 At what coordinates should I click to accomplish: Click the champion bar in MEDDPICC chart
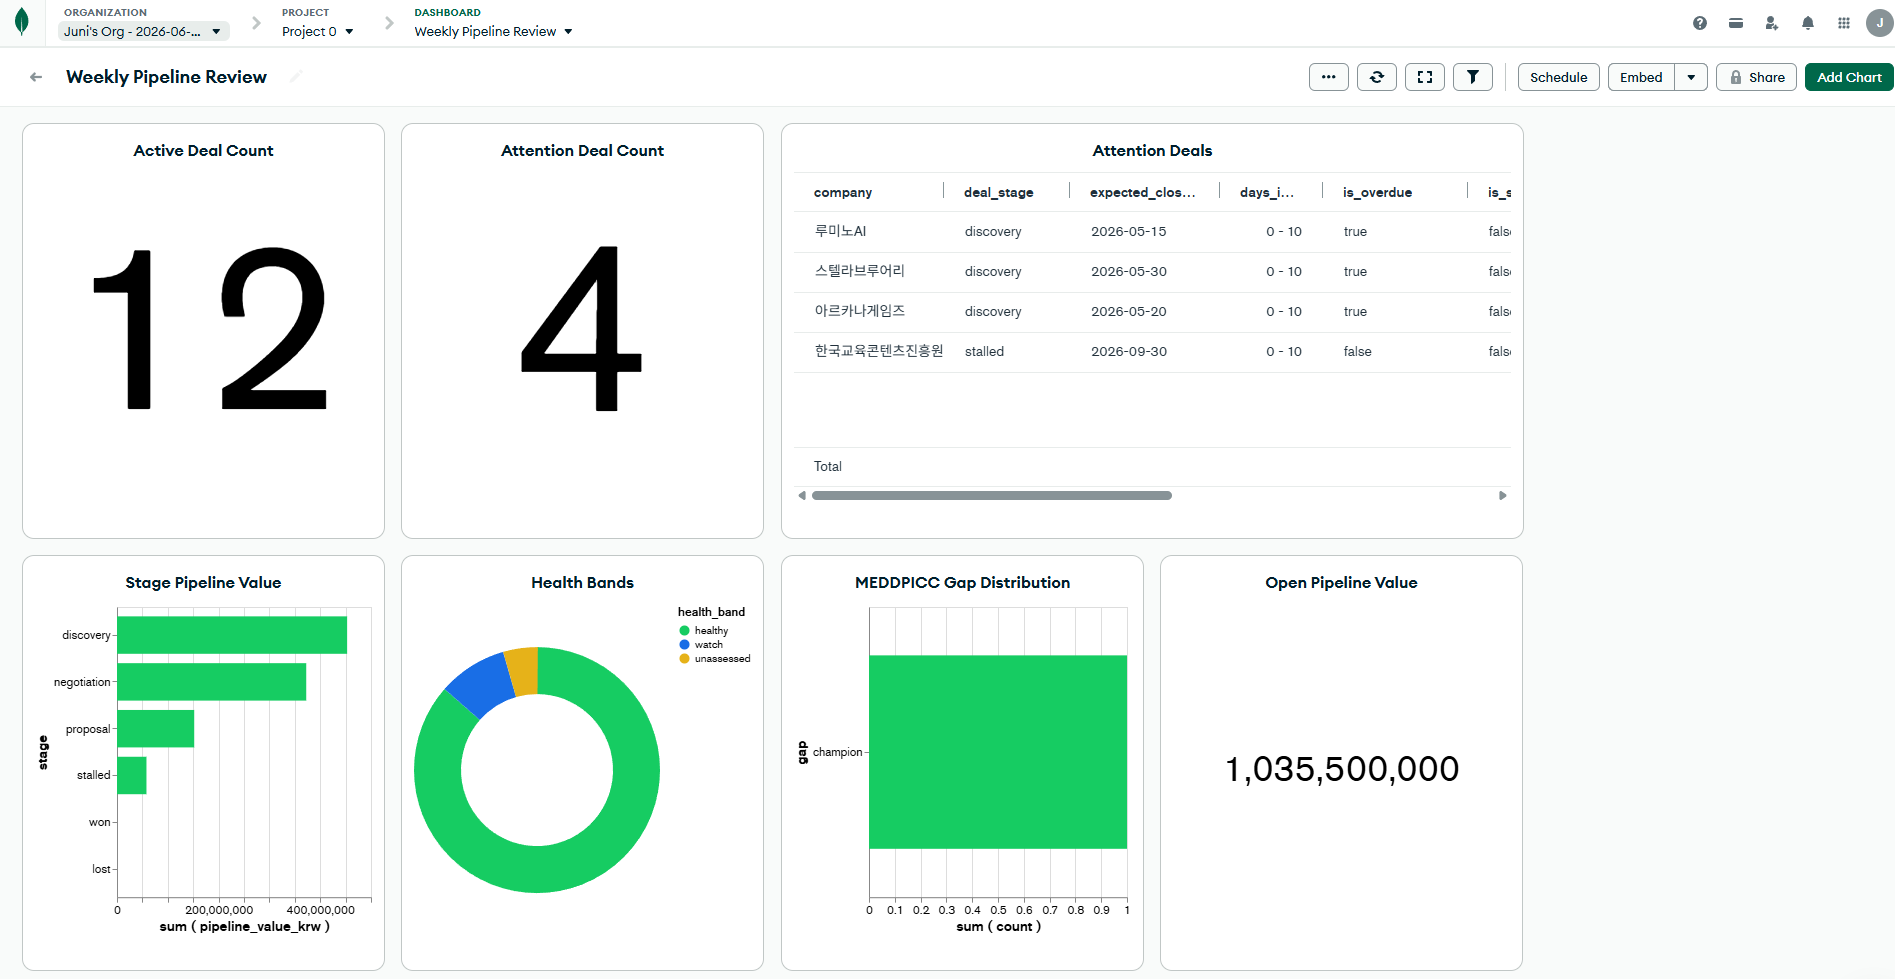998,752
